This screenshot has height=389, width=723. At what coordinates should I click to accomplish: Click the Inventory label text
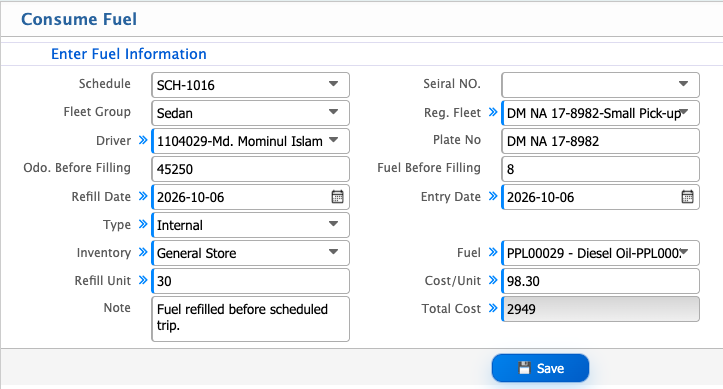tap(104, 253)
